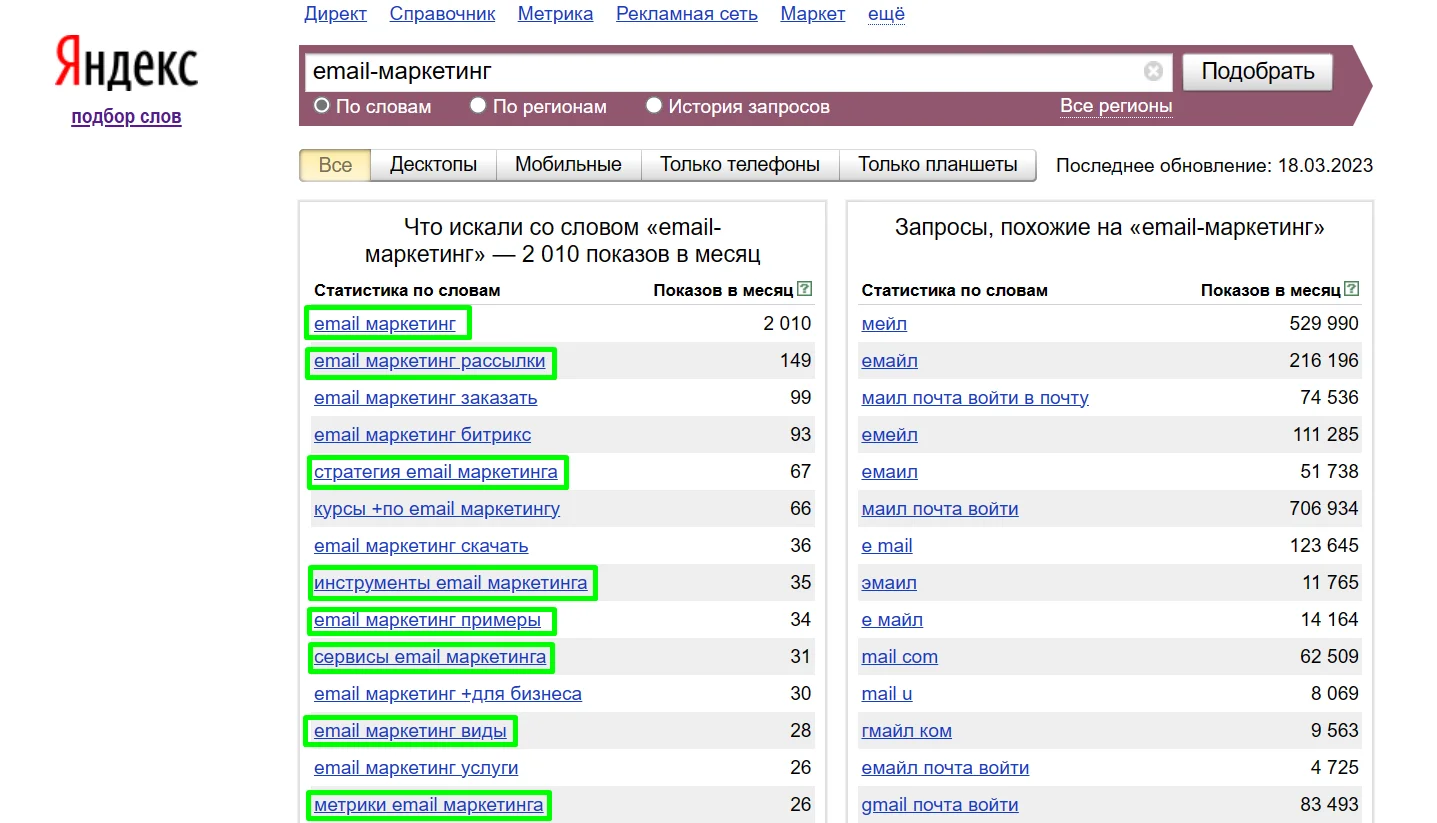Clear the search field with the X icon
The width and height of the screenshot is (1437, 823).
click(x=1153, y=72)
